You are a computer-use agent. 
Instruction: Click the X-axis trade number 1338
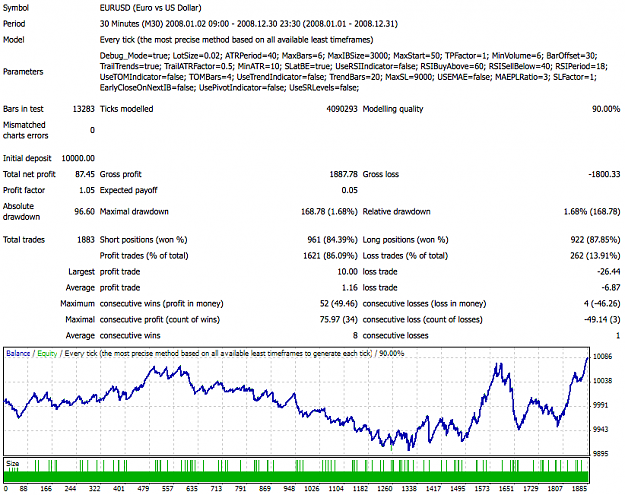coord(409,489)
